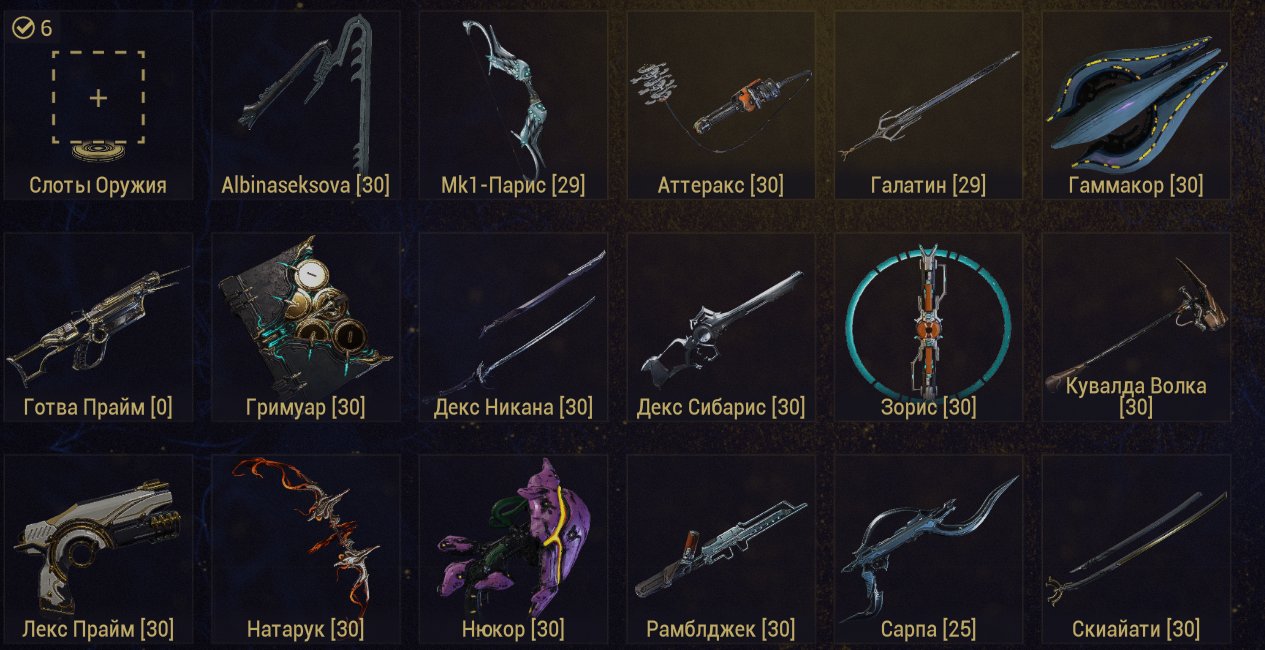This screenshot has height=650, width=1265.
Task: Select the Albinaseksova [30] weapon tile
Action: (305, 105)
